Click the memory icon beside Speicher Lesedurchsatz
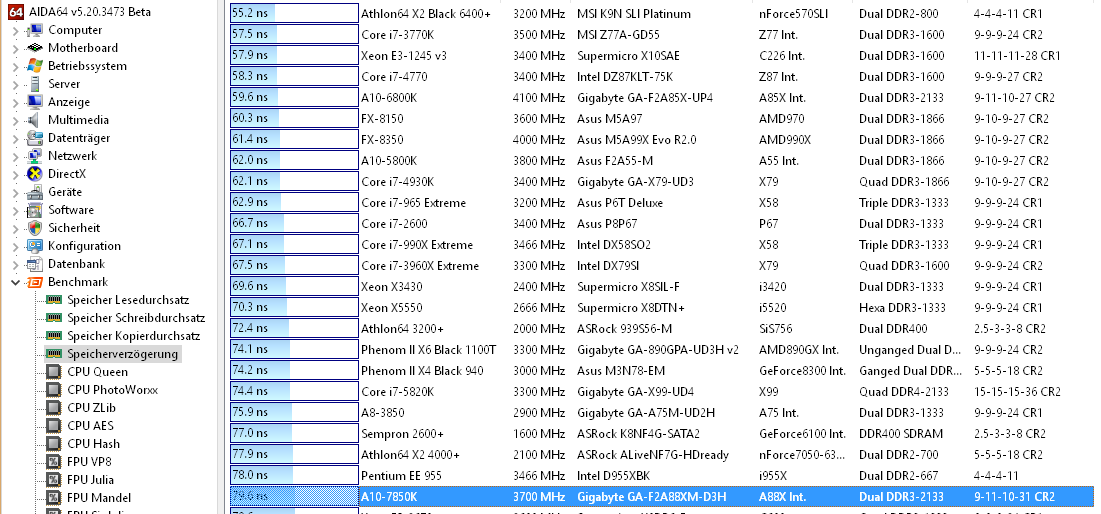The image size is (1101, 514). tap(54, 300)
